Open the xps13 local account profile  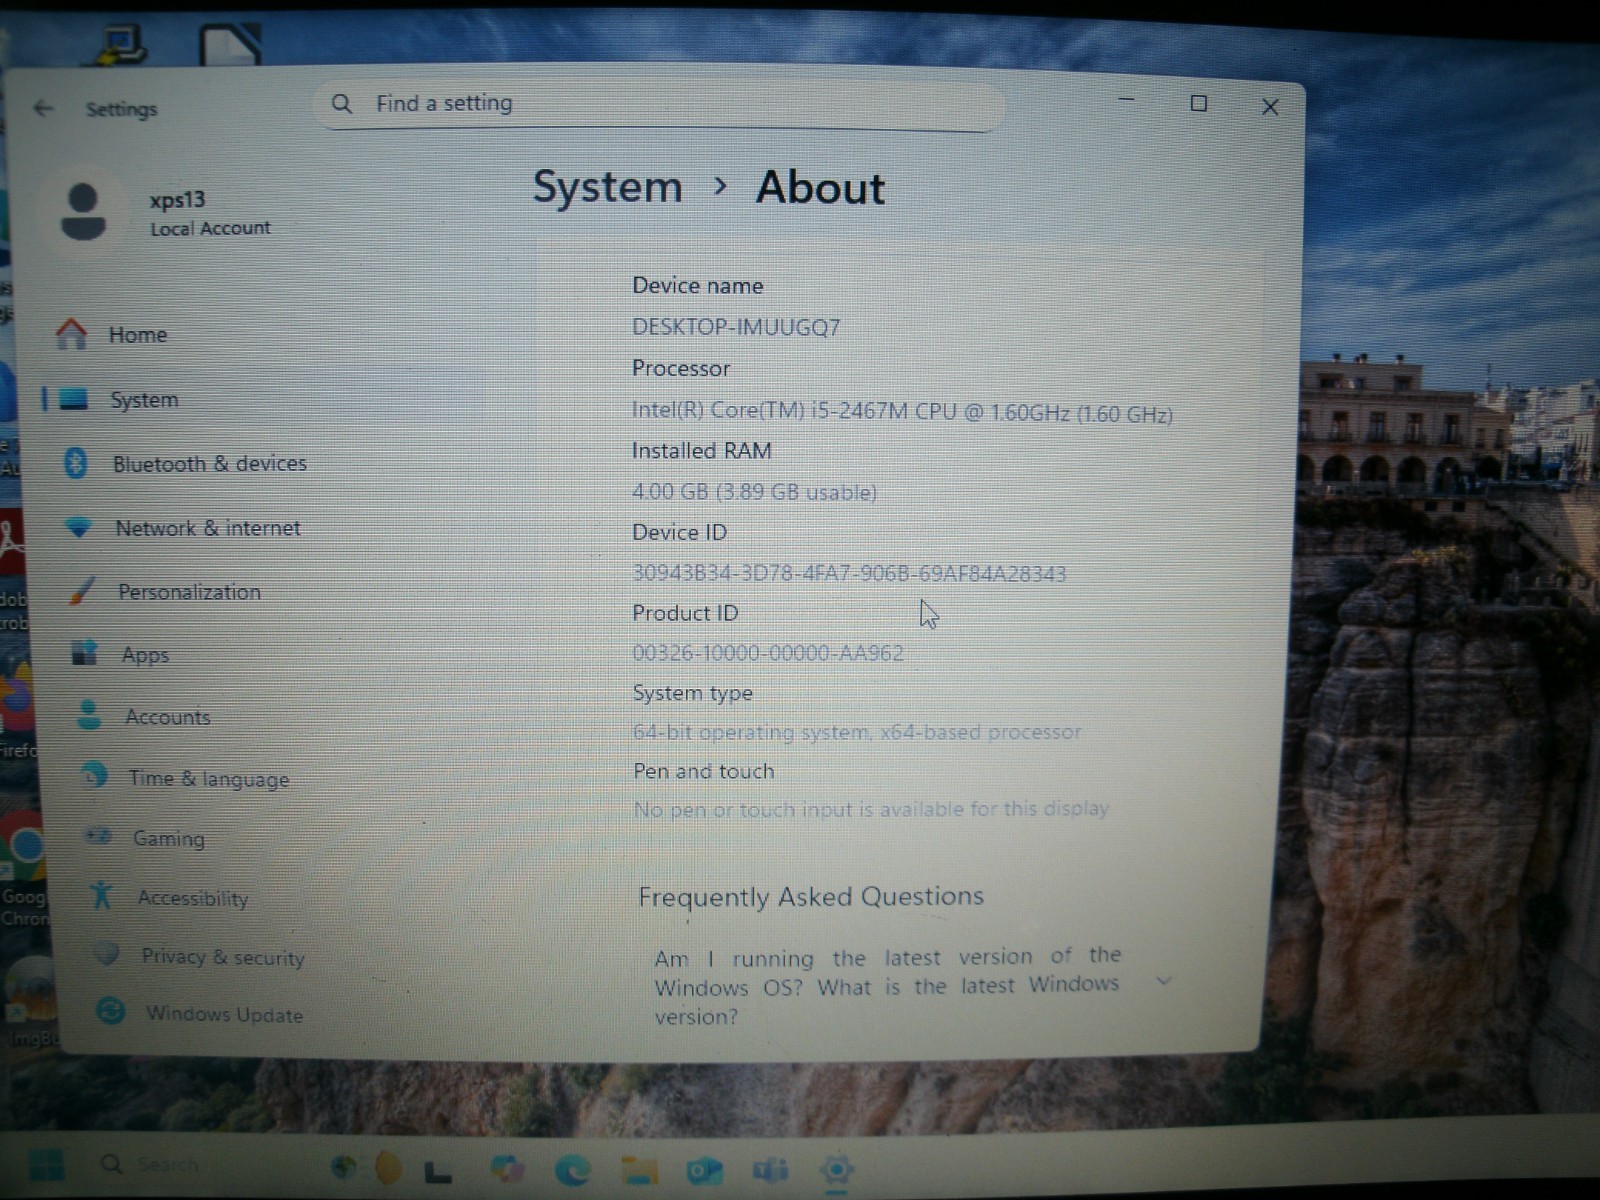coord(165,212)
